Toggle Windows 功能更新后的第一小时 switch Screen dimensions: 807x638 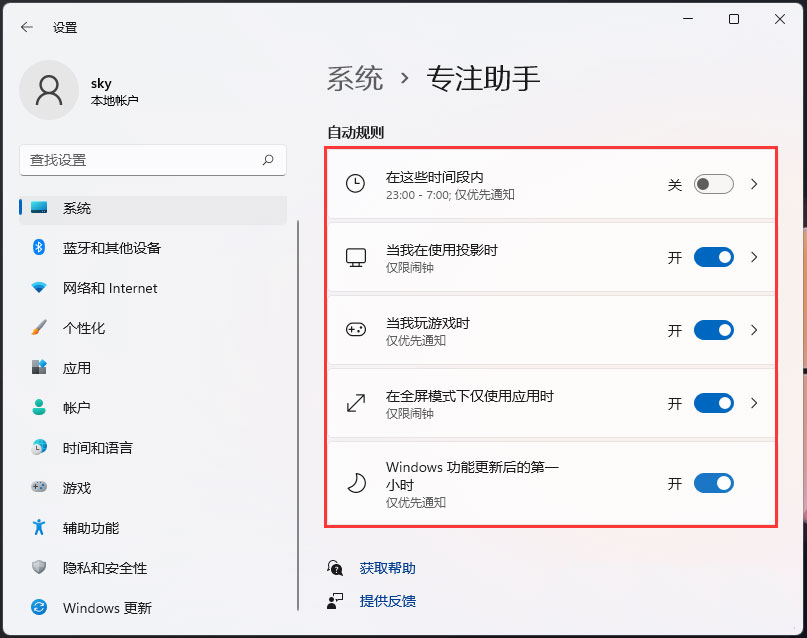[x=714, y=483]
